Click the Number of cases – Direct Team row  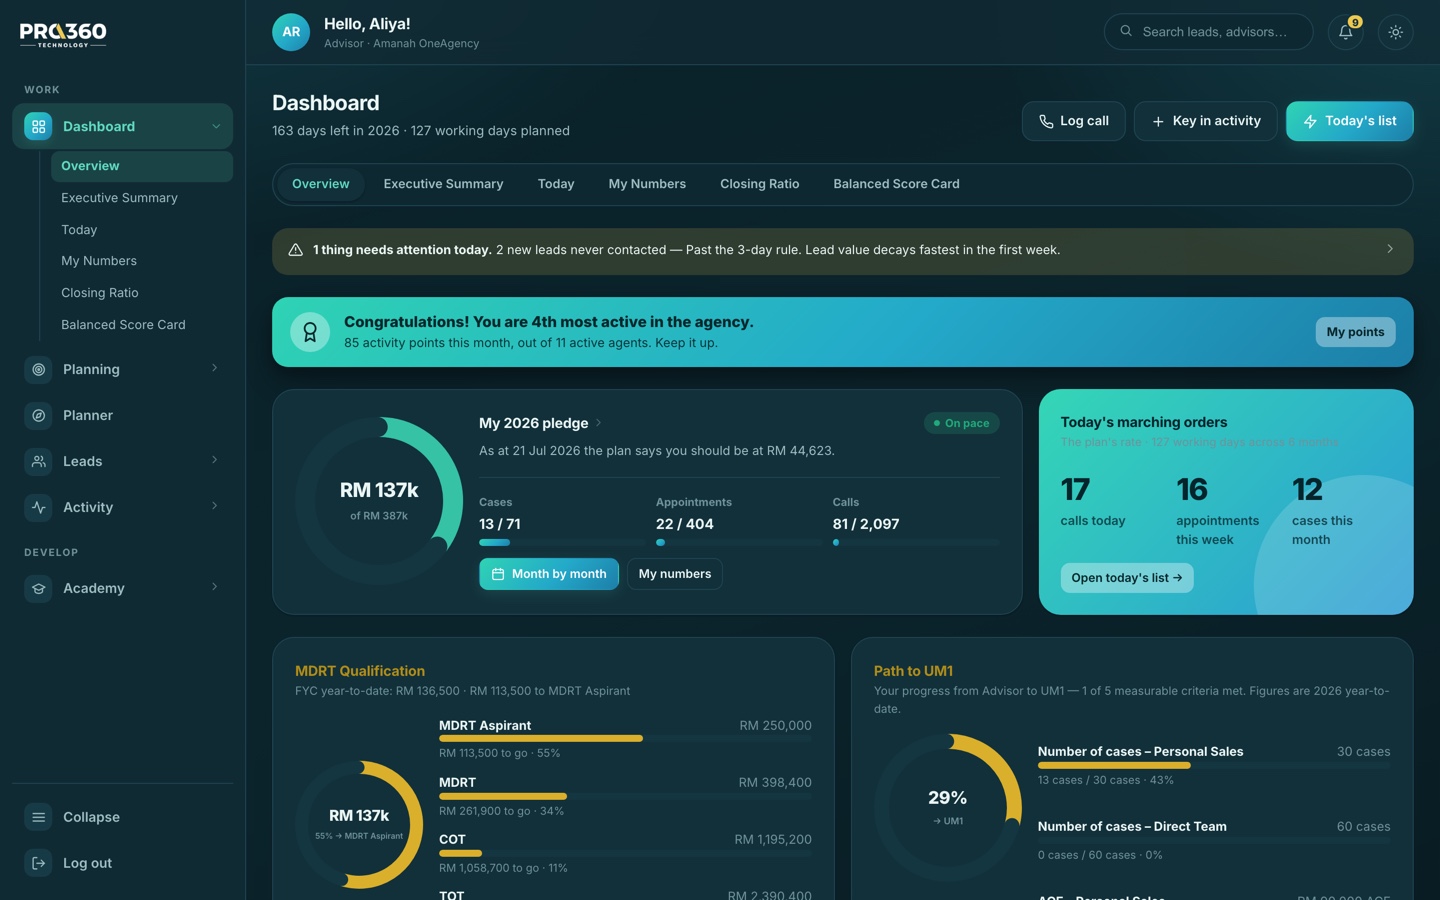pos(1214,840)
